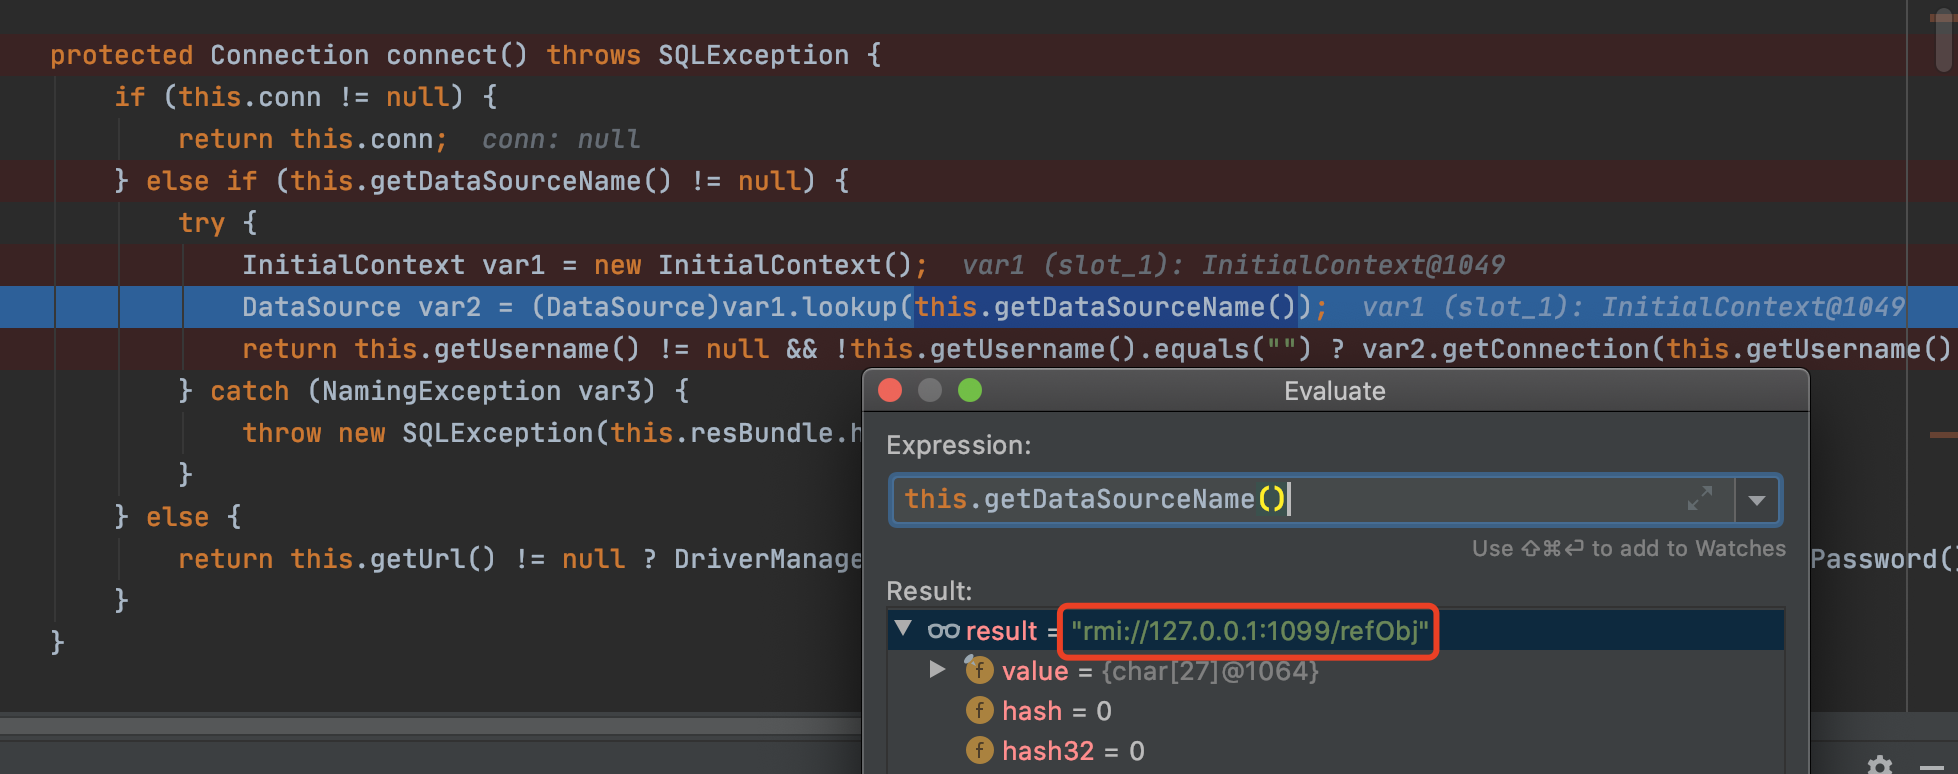Click the Evaluate dialog title bar
Screen dimensions: 1958x774
(x=1334, y=391)
